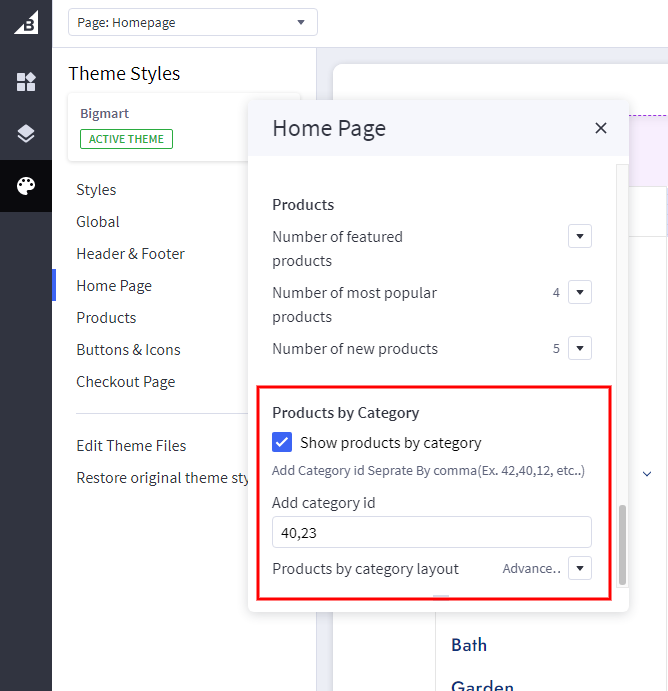
Task: Expand Number of most popular products dropdown
Action: pyautogui.click(x=580, y=293)
